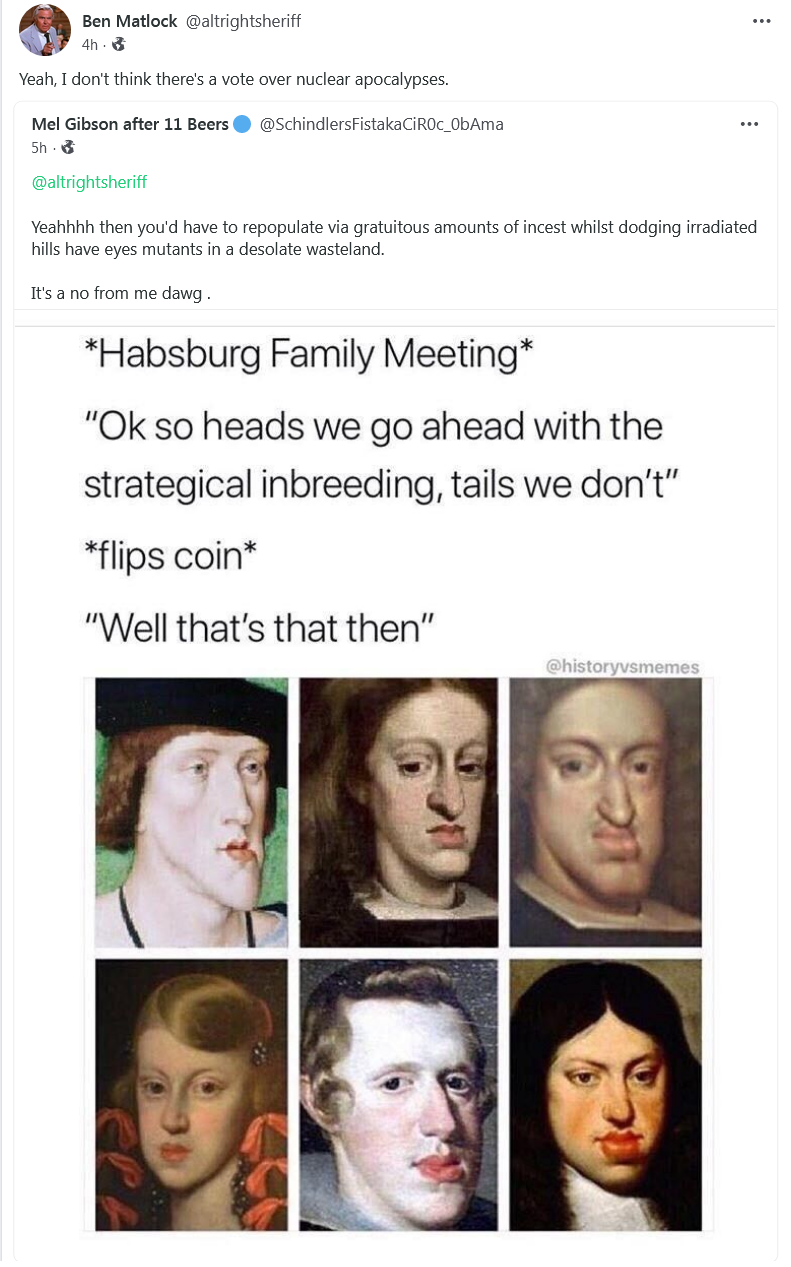Click the top-right portrait in the meme
The image size is (791, 1267).
(605, 812)
